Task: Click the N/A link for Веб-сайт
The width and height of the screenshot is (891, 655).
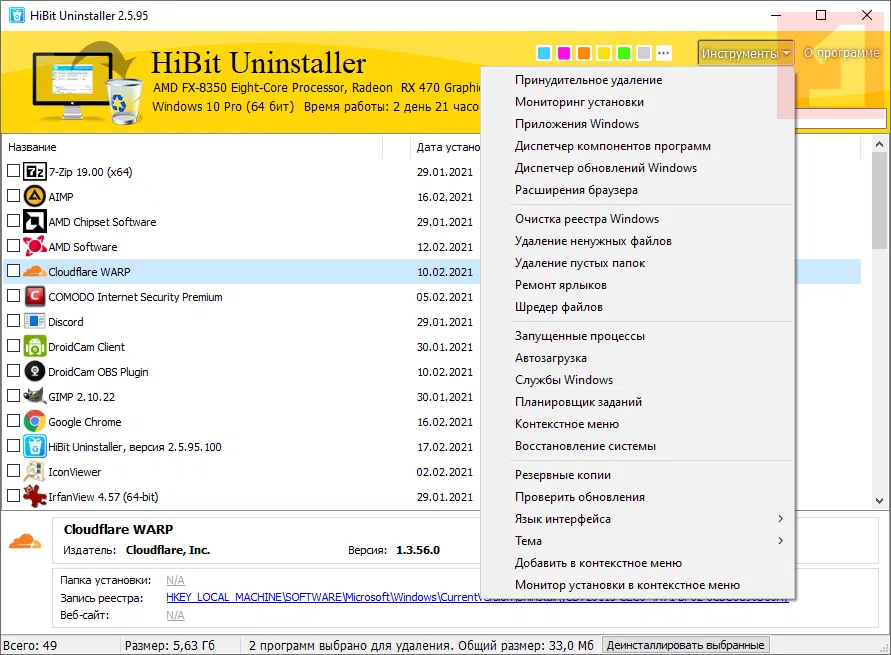Action: (x=175, y=615)
